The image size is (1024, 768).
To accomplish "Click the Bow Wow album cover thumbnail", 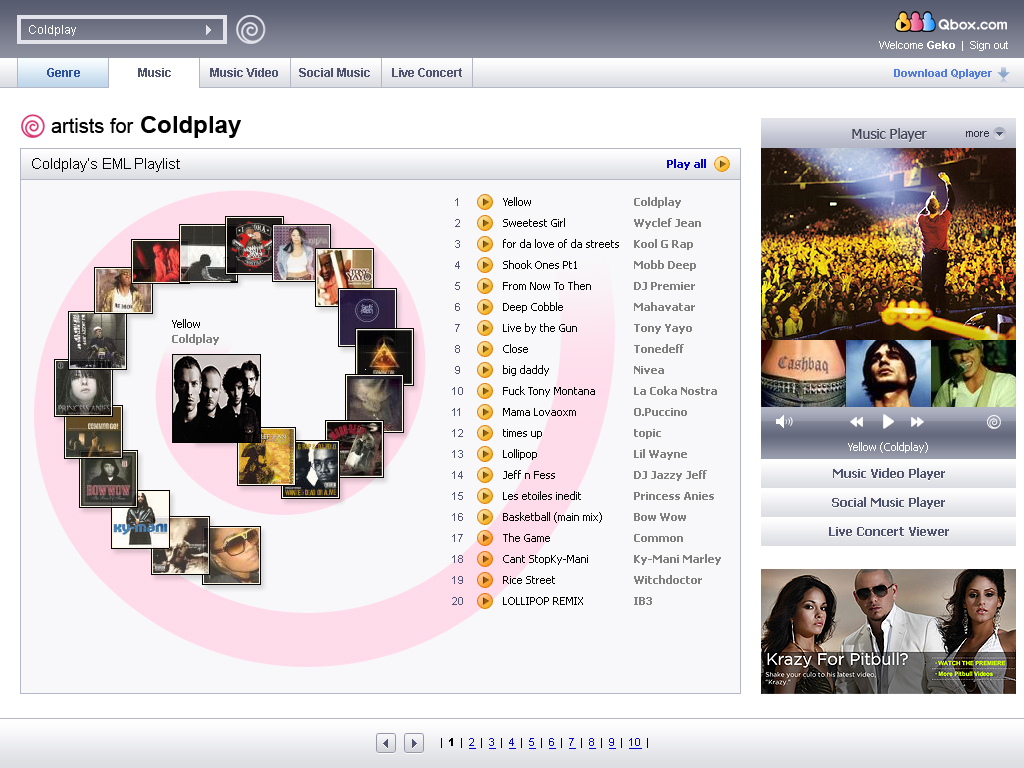I will 108,479.
